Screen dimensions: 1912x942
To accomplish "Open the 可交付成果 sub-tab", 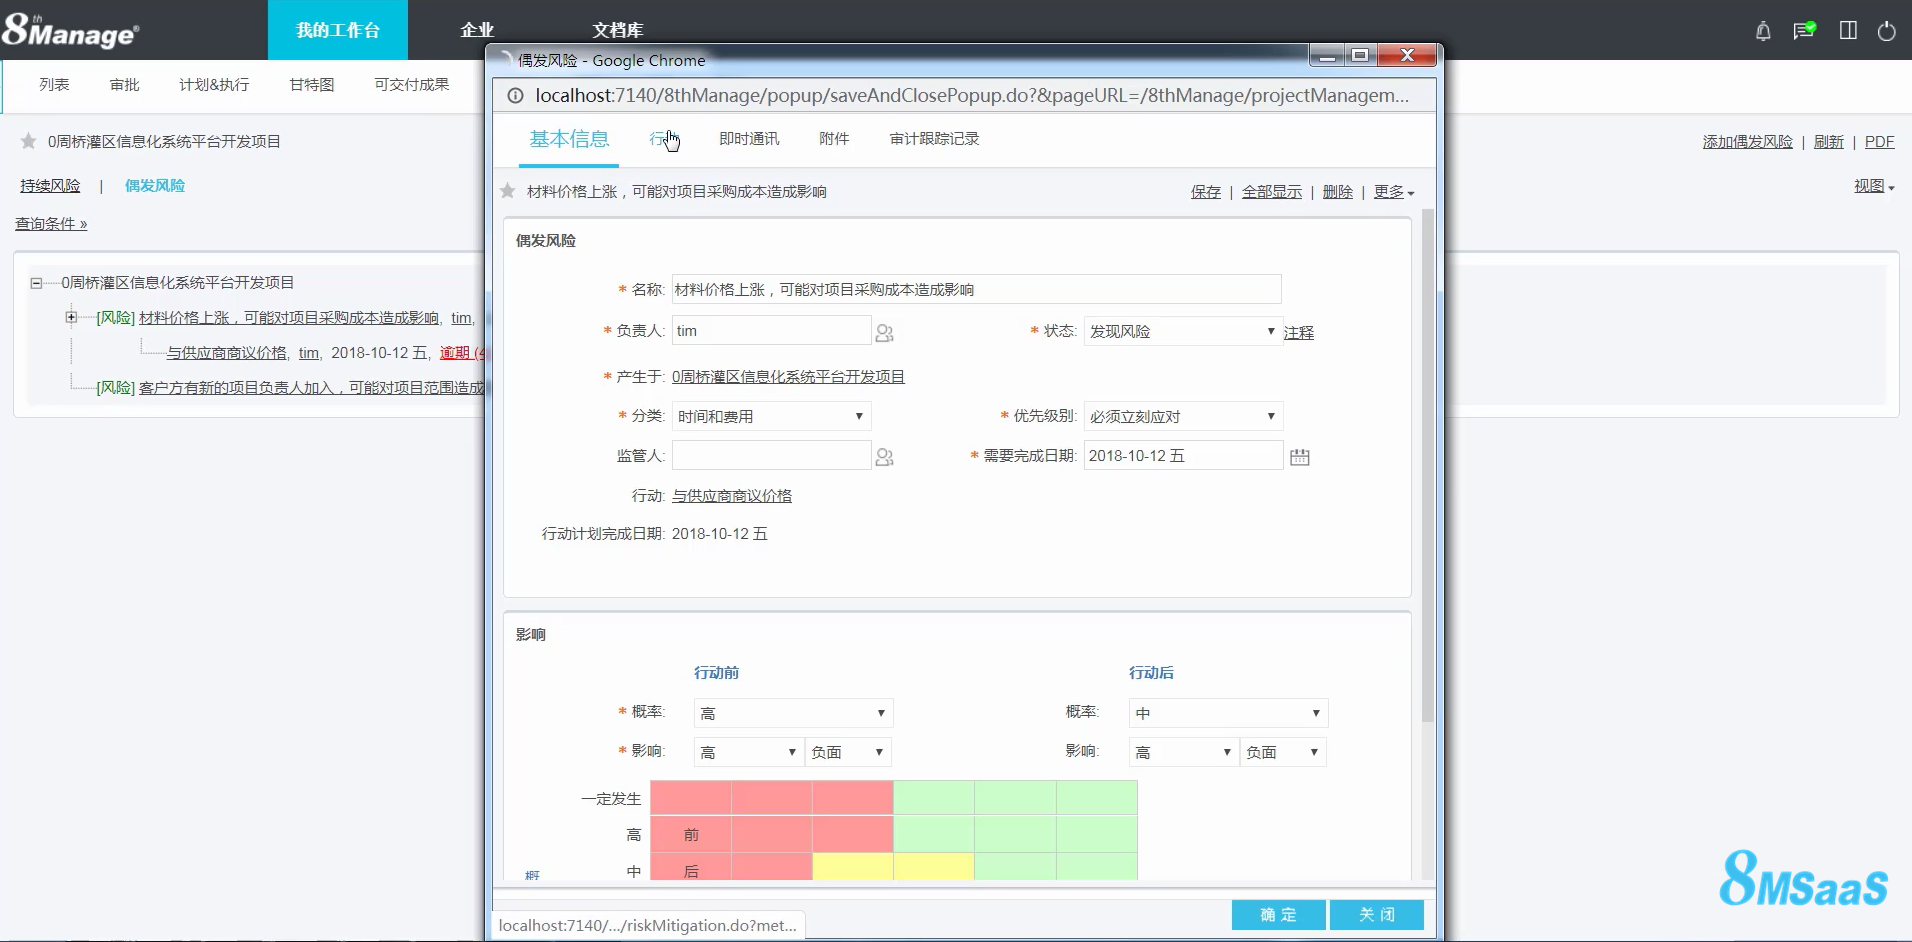I will (411, 85).
